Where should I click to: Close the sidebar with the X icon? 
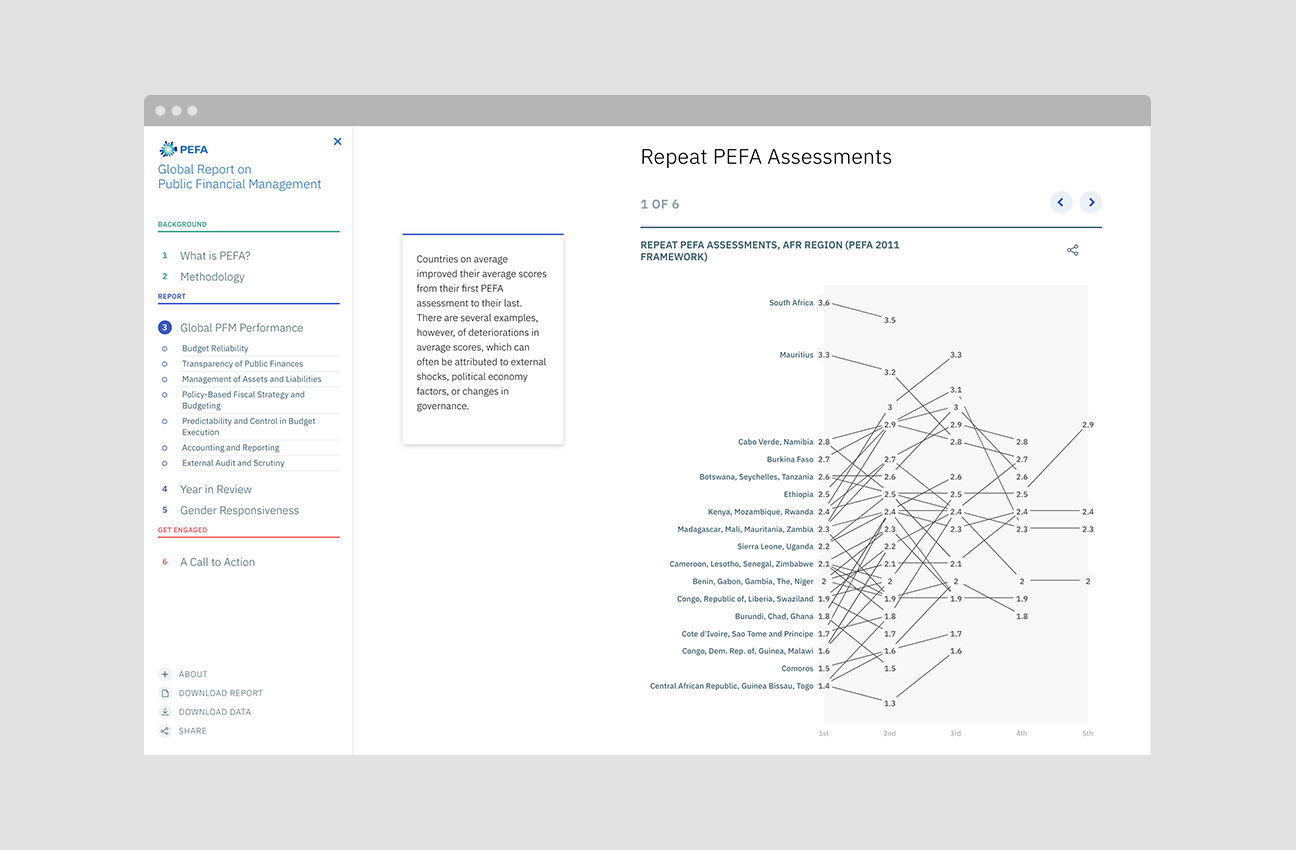[337, 142]
